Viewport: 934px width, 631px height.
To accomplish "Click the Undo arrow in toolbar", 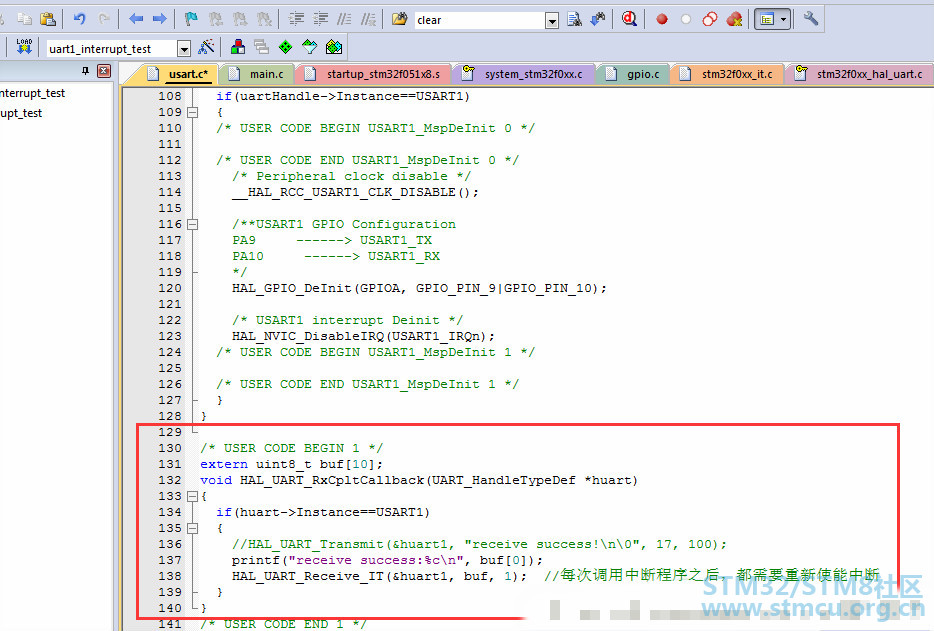I will click(80, 19).
